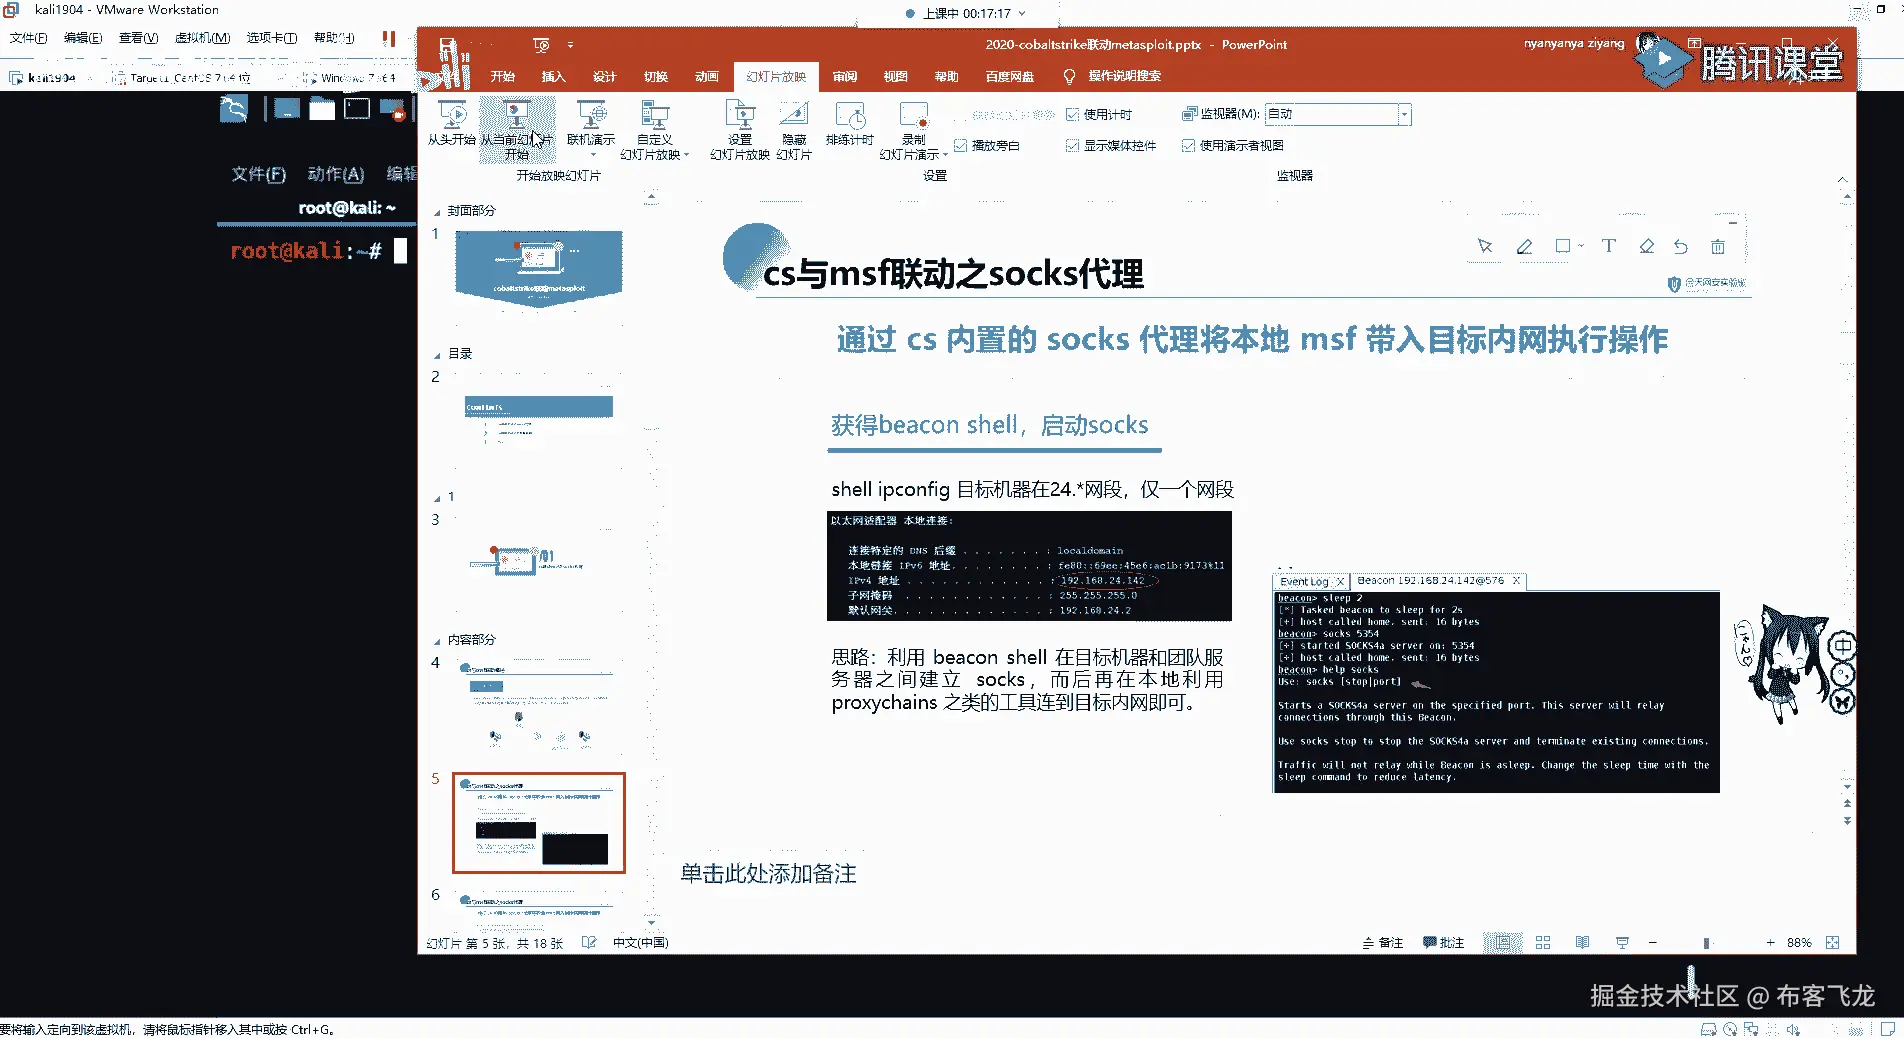Click the lightbulb Tell Me search icon
1904x1038 pixels.
[x=1069, y=77]
